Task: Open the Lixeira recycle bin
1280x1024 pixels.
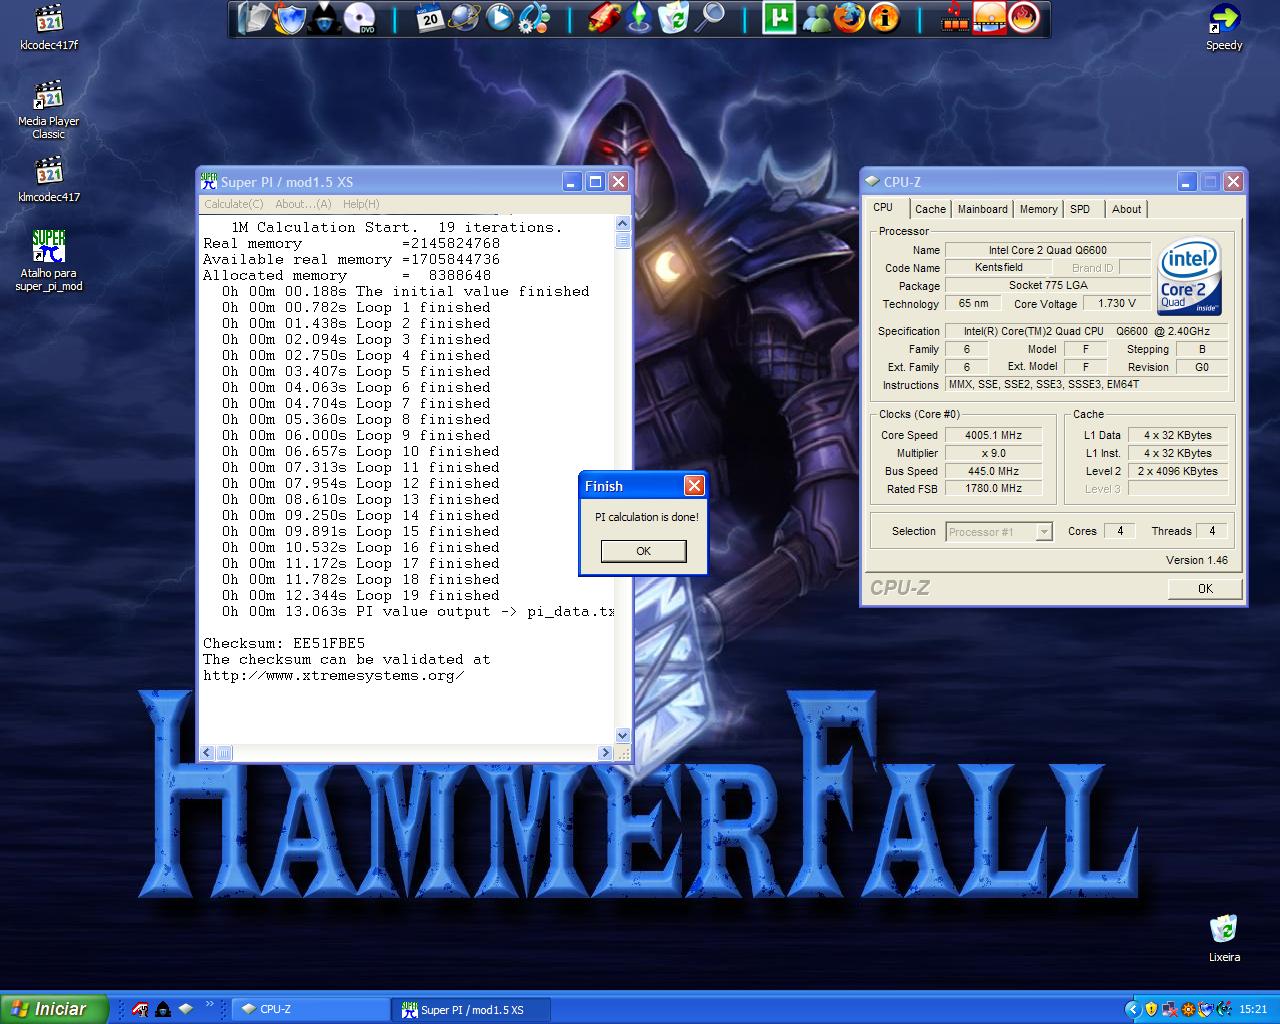Action: 1224,938
